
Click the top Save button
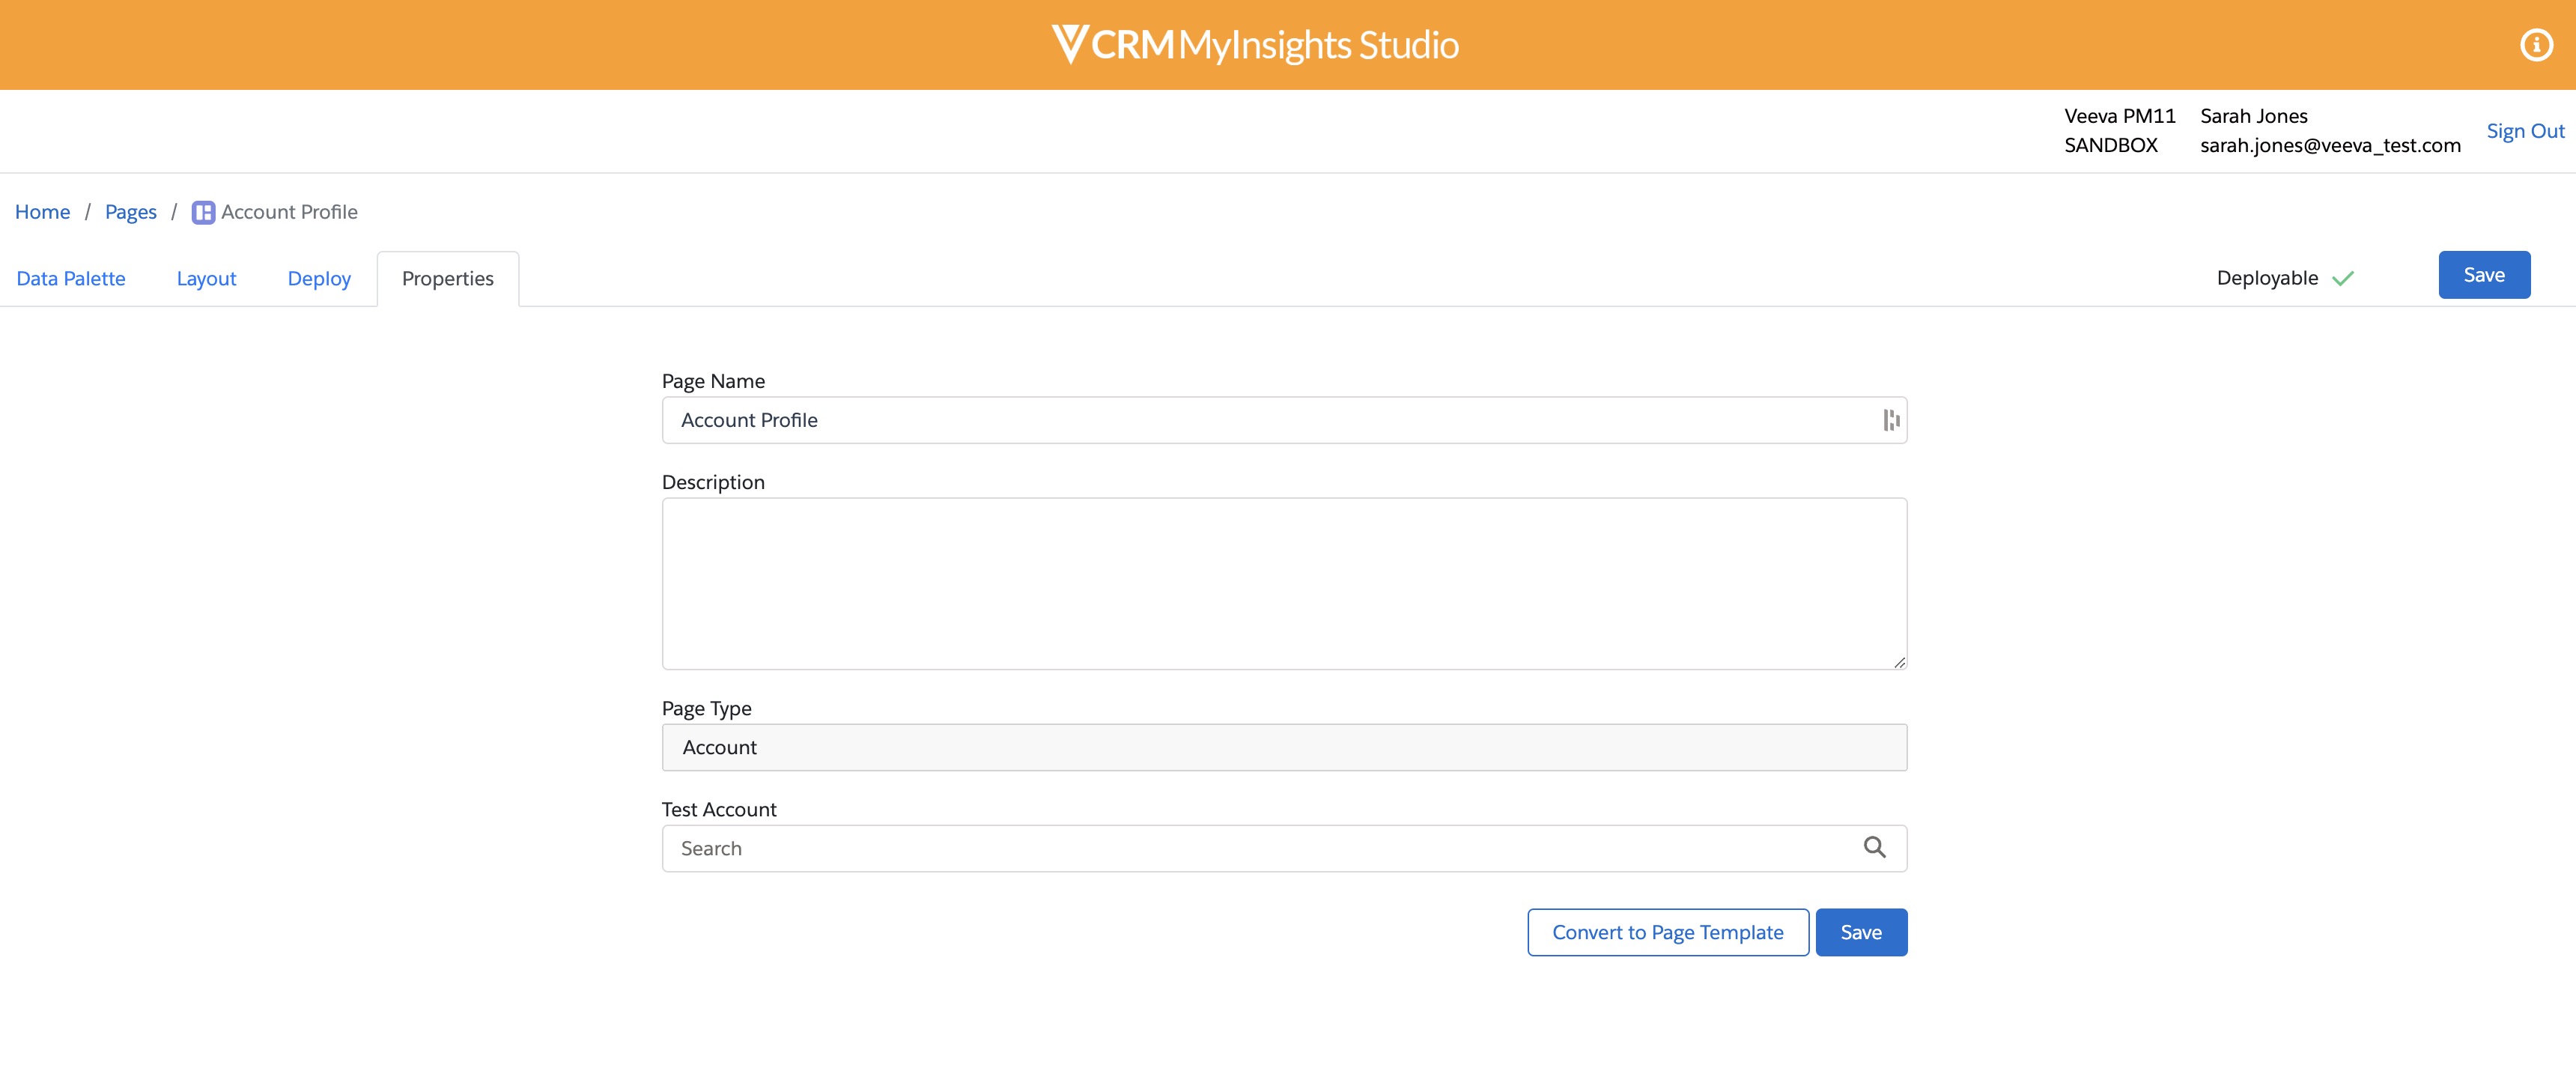click(x=2484, y=274)
